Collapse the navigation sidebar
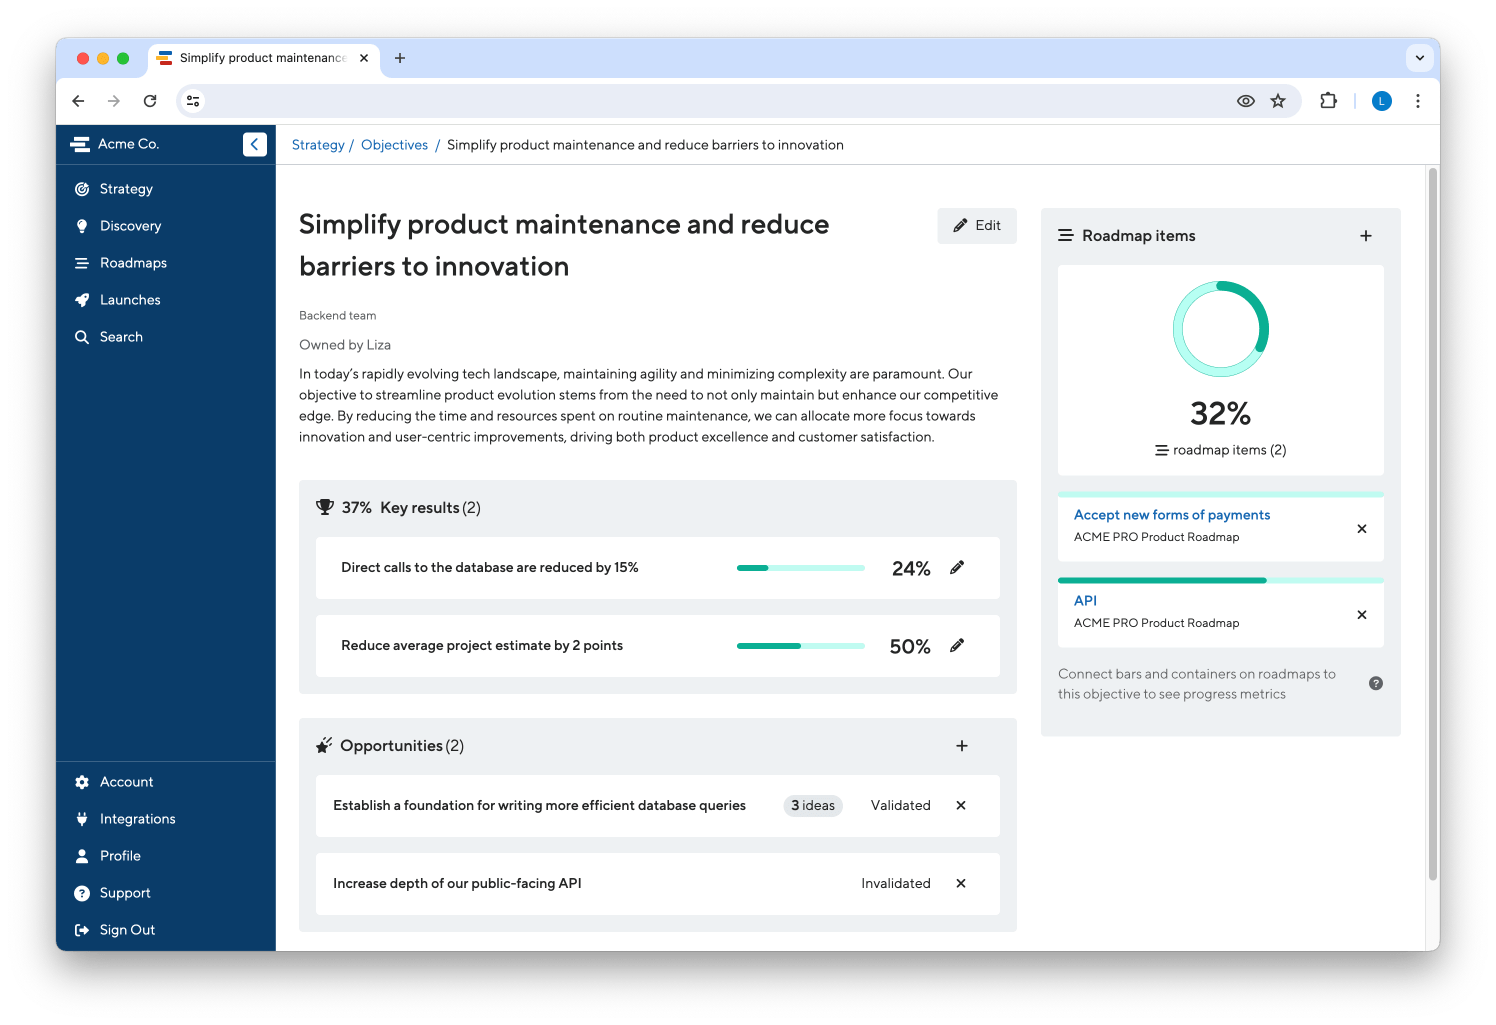 click(x=255, y=144)
